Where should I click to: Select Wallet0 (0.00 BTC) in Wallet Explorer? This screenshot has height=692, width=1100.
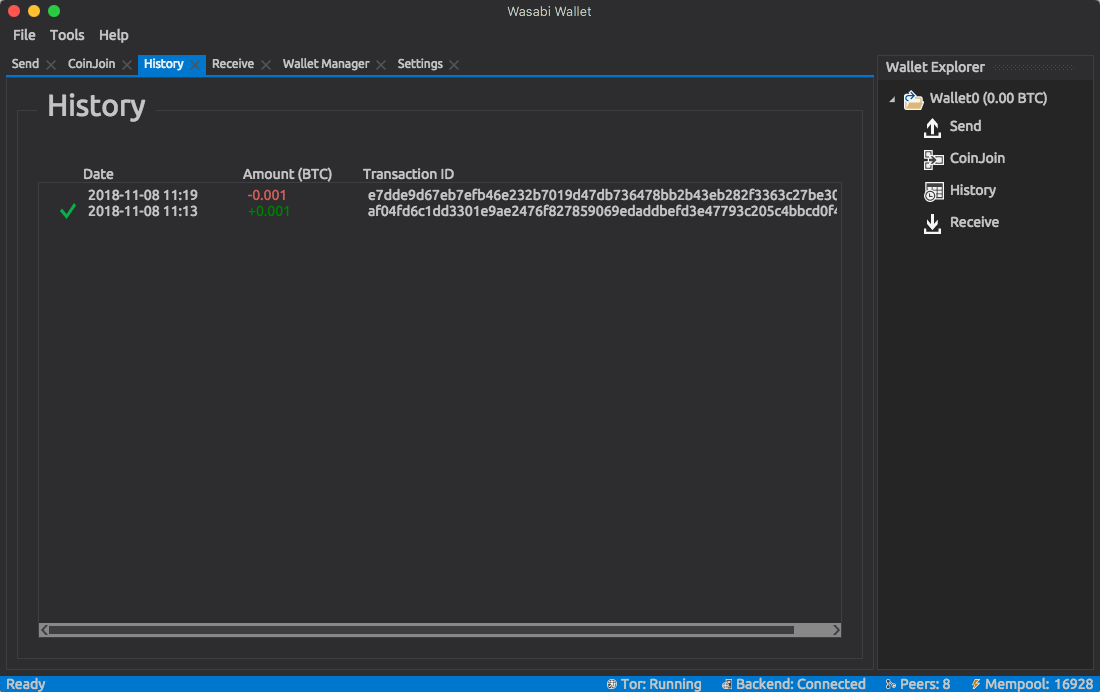[988, 98]
